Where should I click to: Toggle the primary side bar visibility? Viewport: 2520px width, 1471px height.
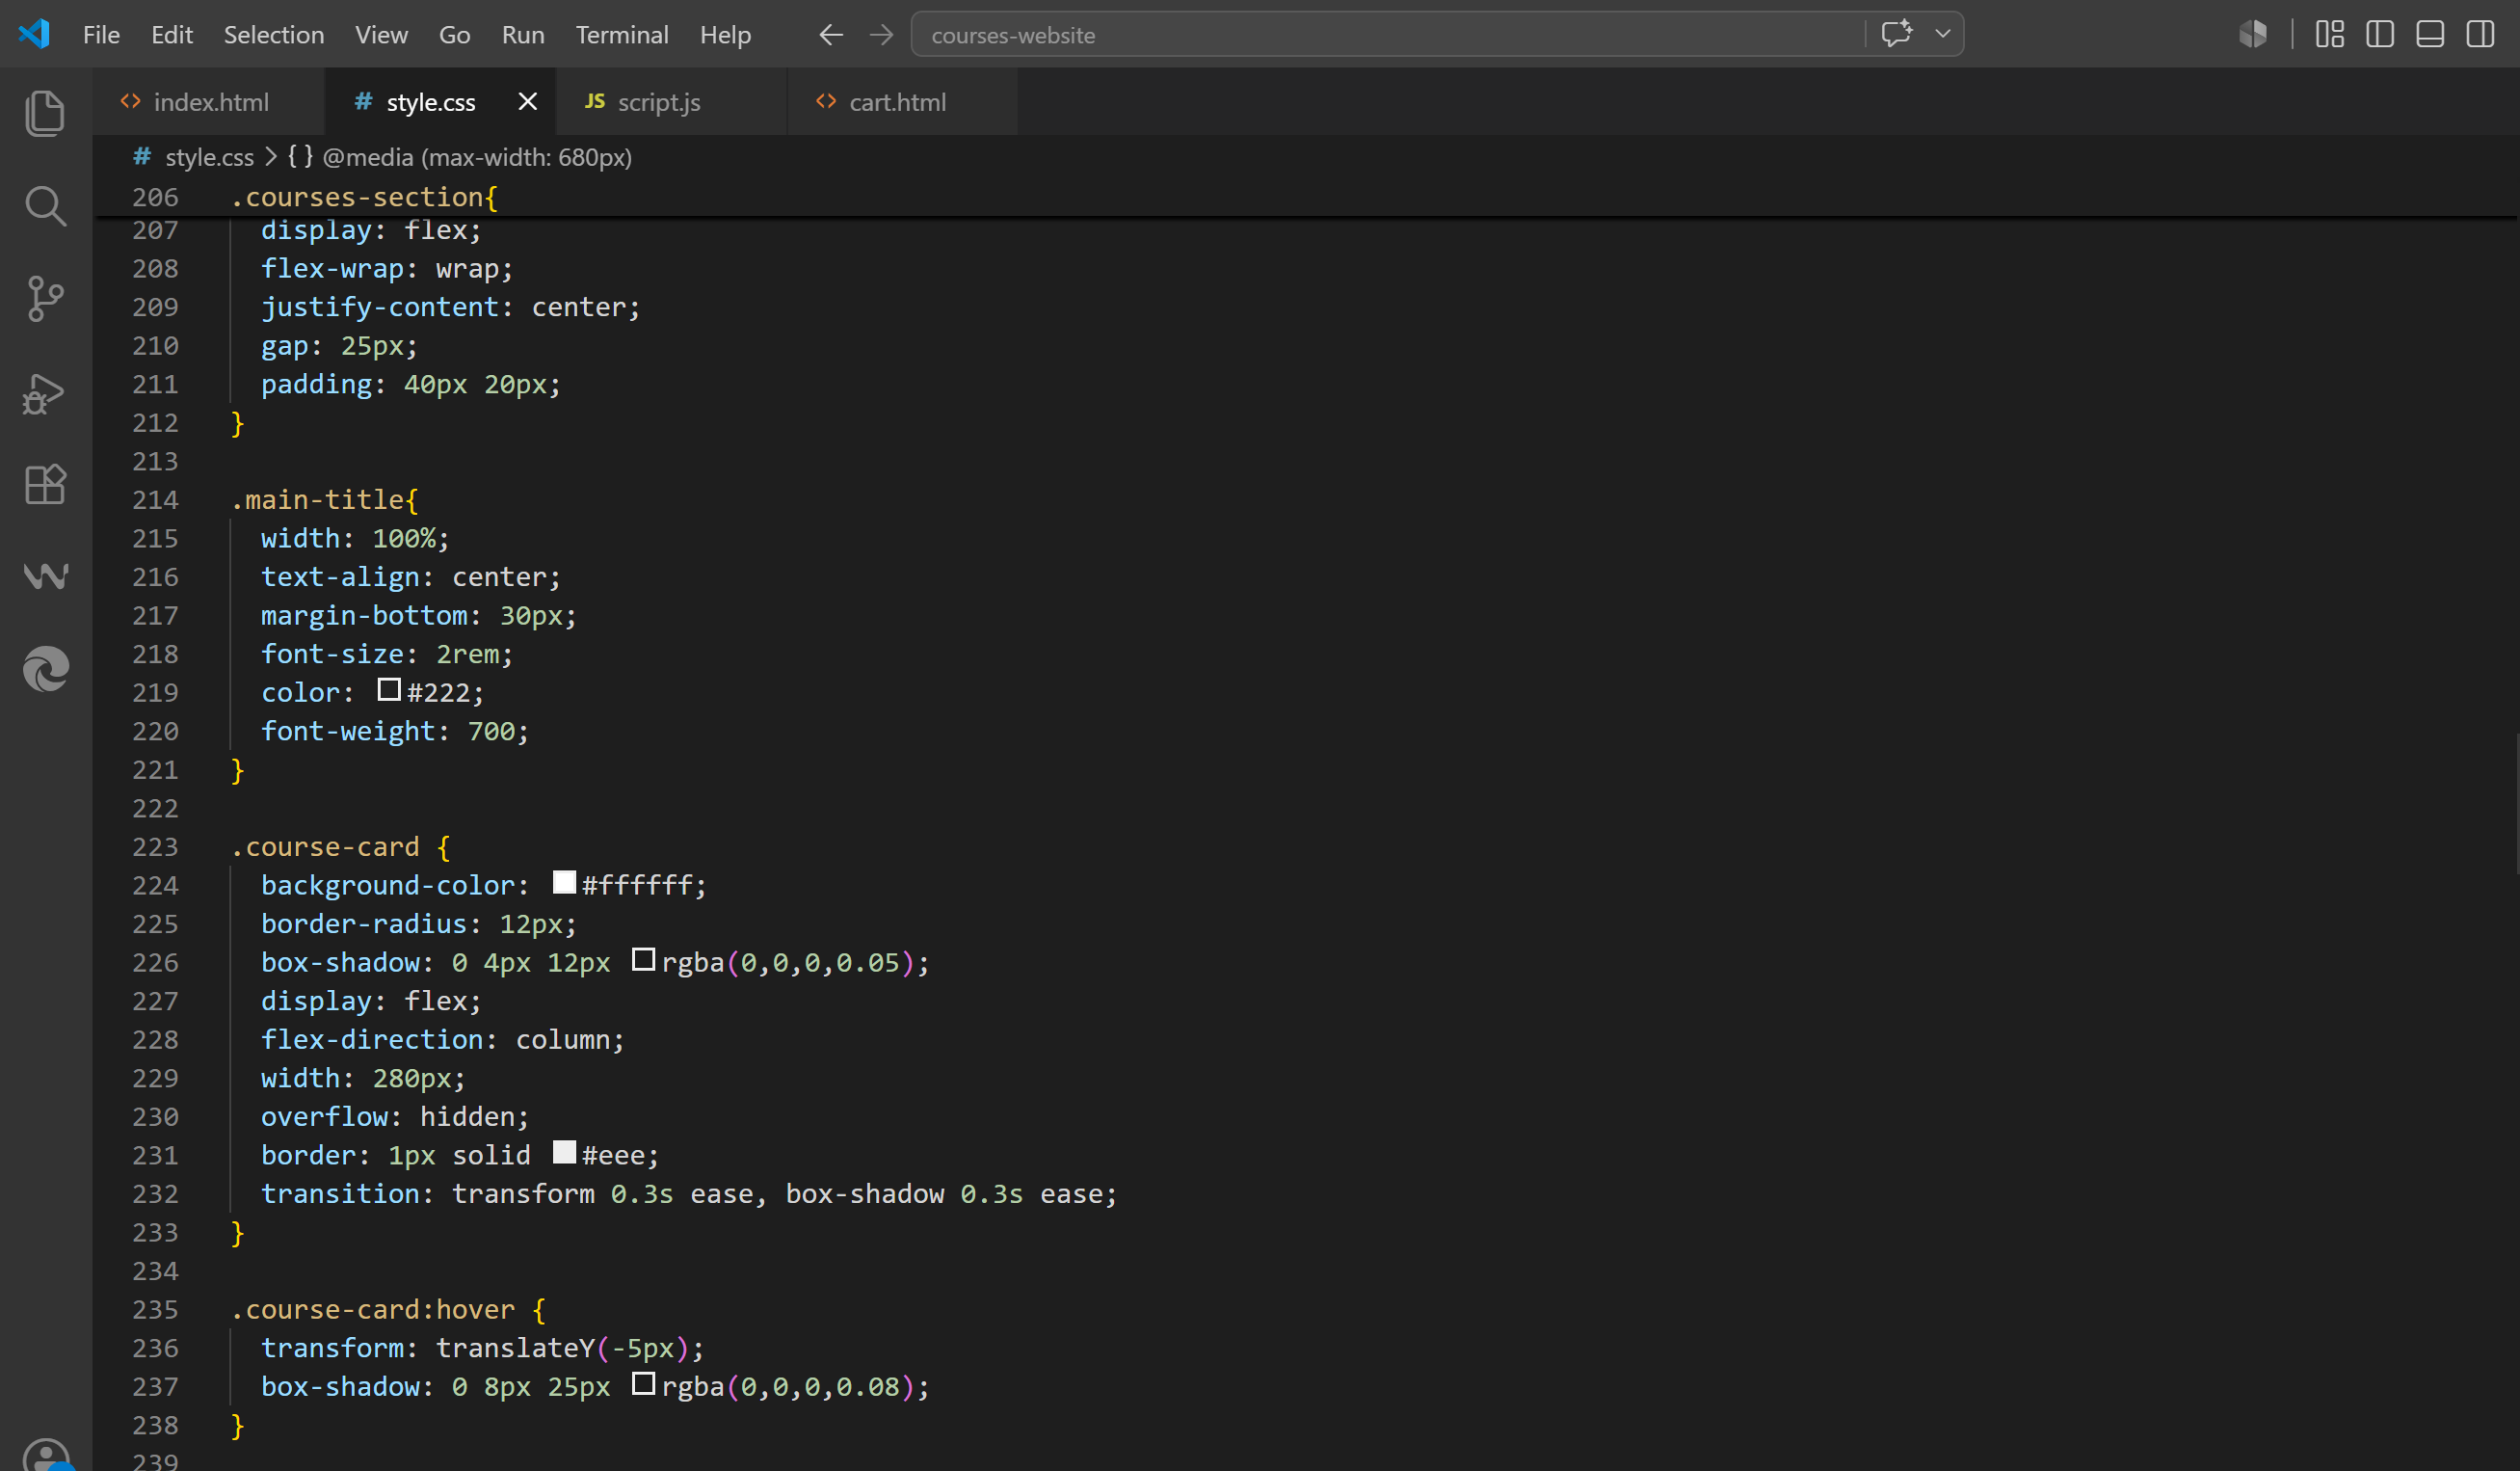(2379, 34)
